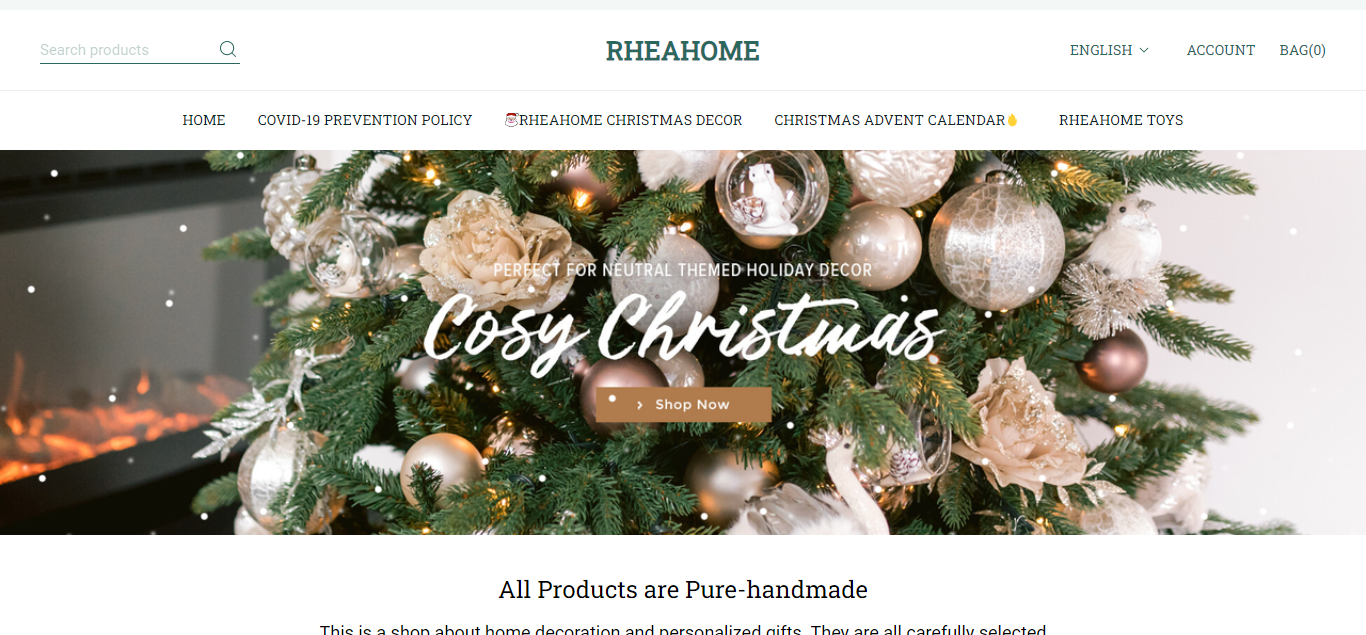Click the magnifier search icon

pyautogui.click(x=228, y=49)
